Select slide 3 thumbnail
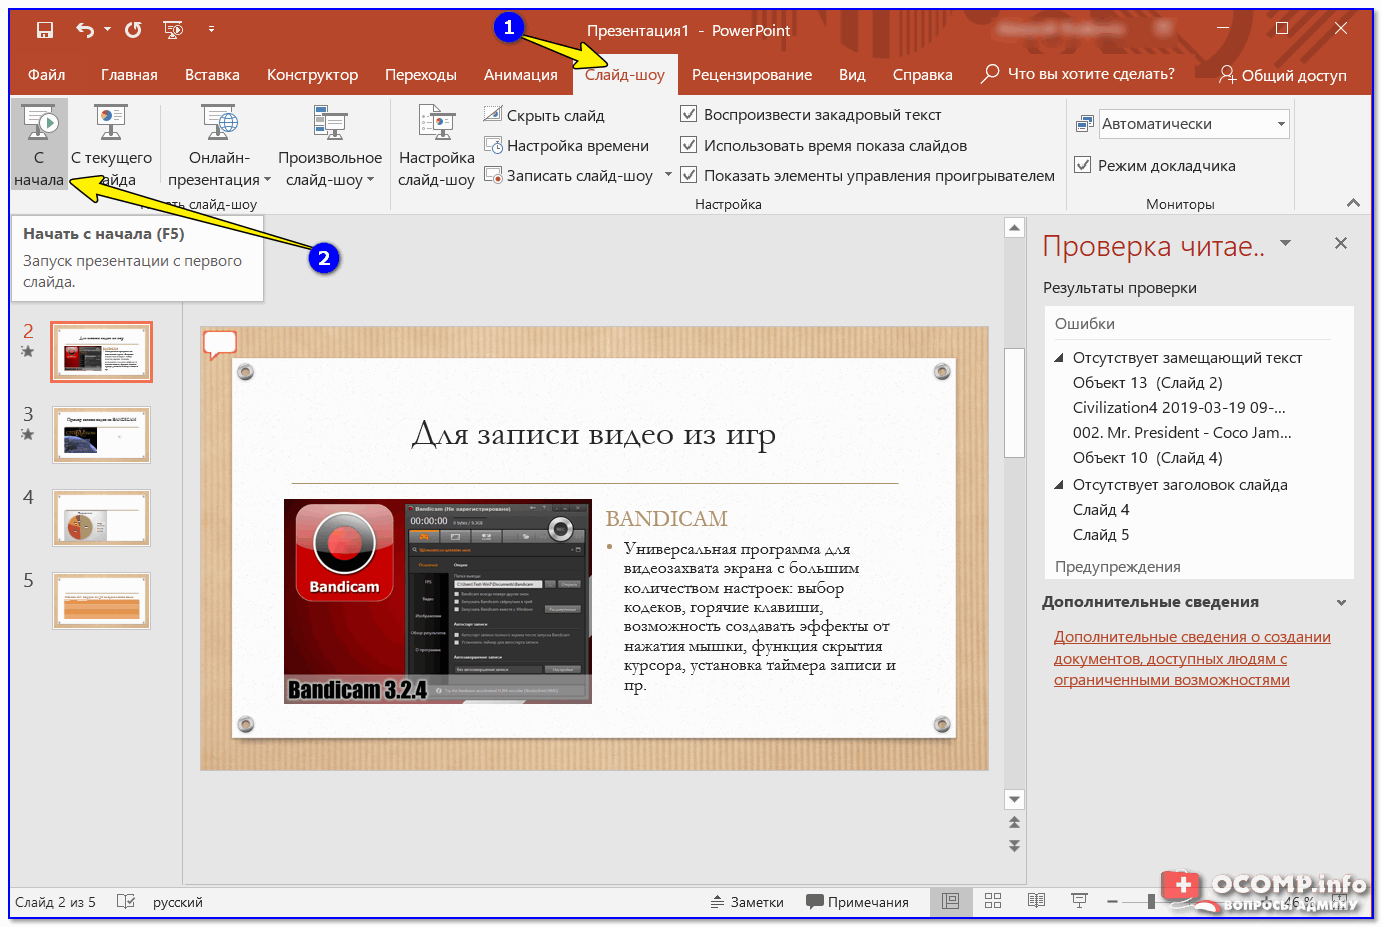The width and height of the screenshot is (1382, 927). (x=101, y=435)
